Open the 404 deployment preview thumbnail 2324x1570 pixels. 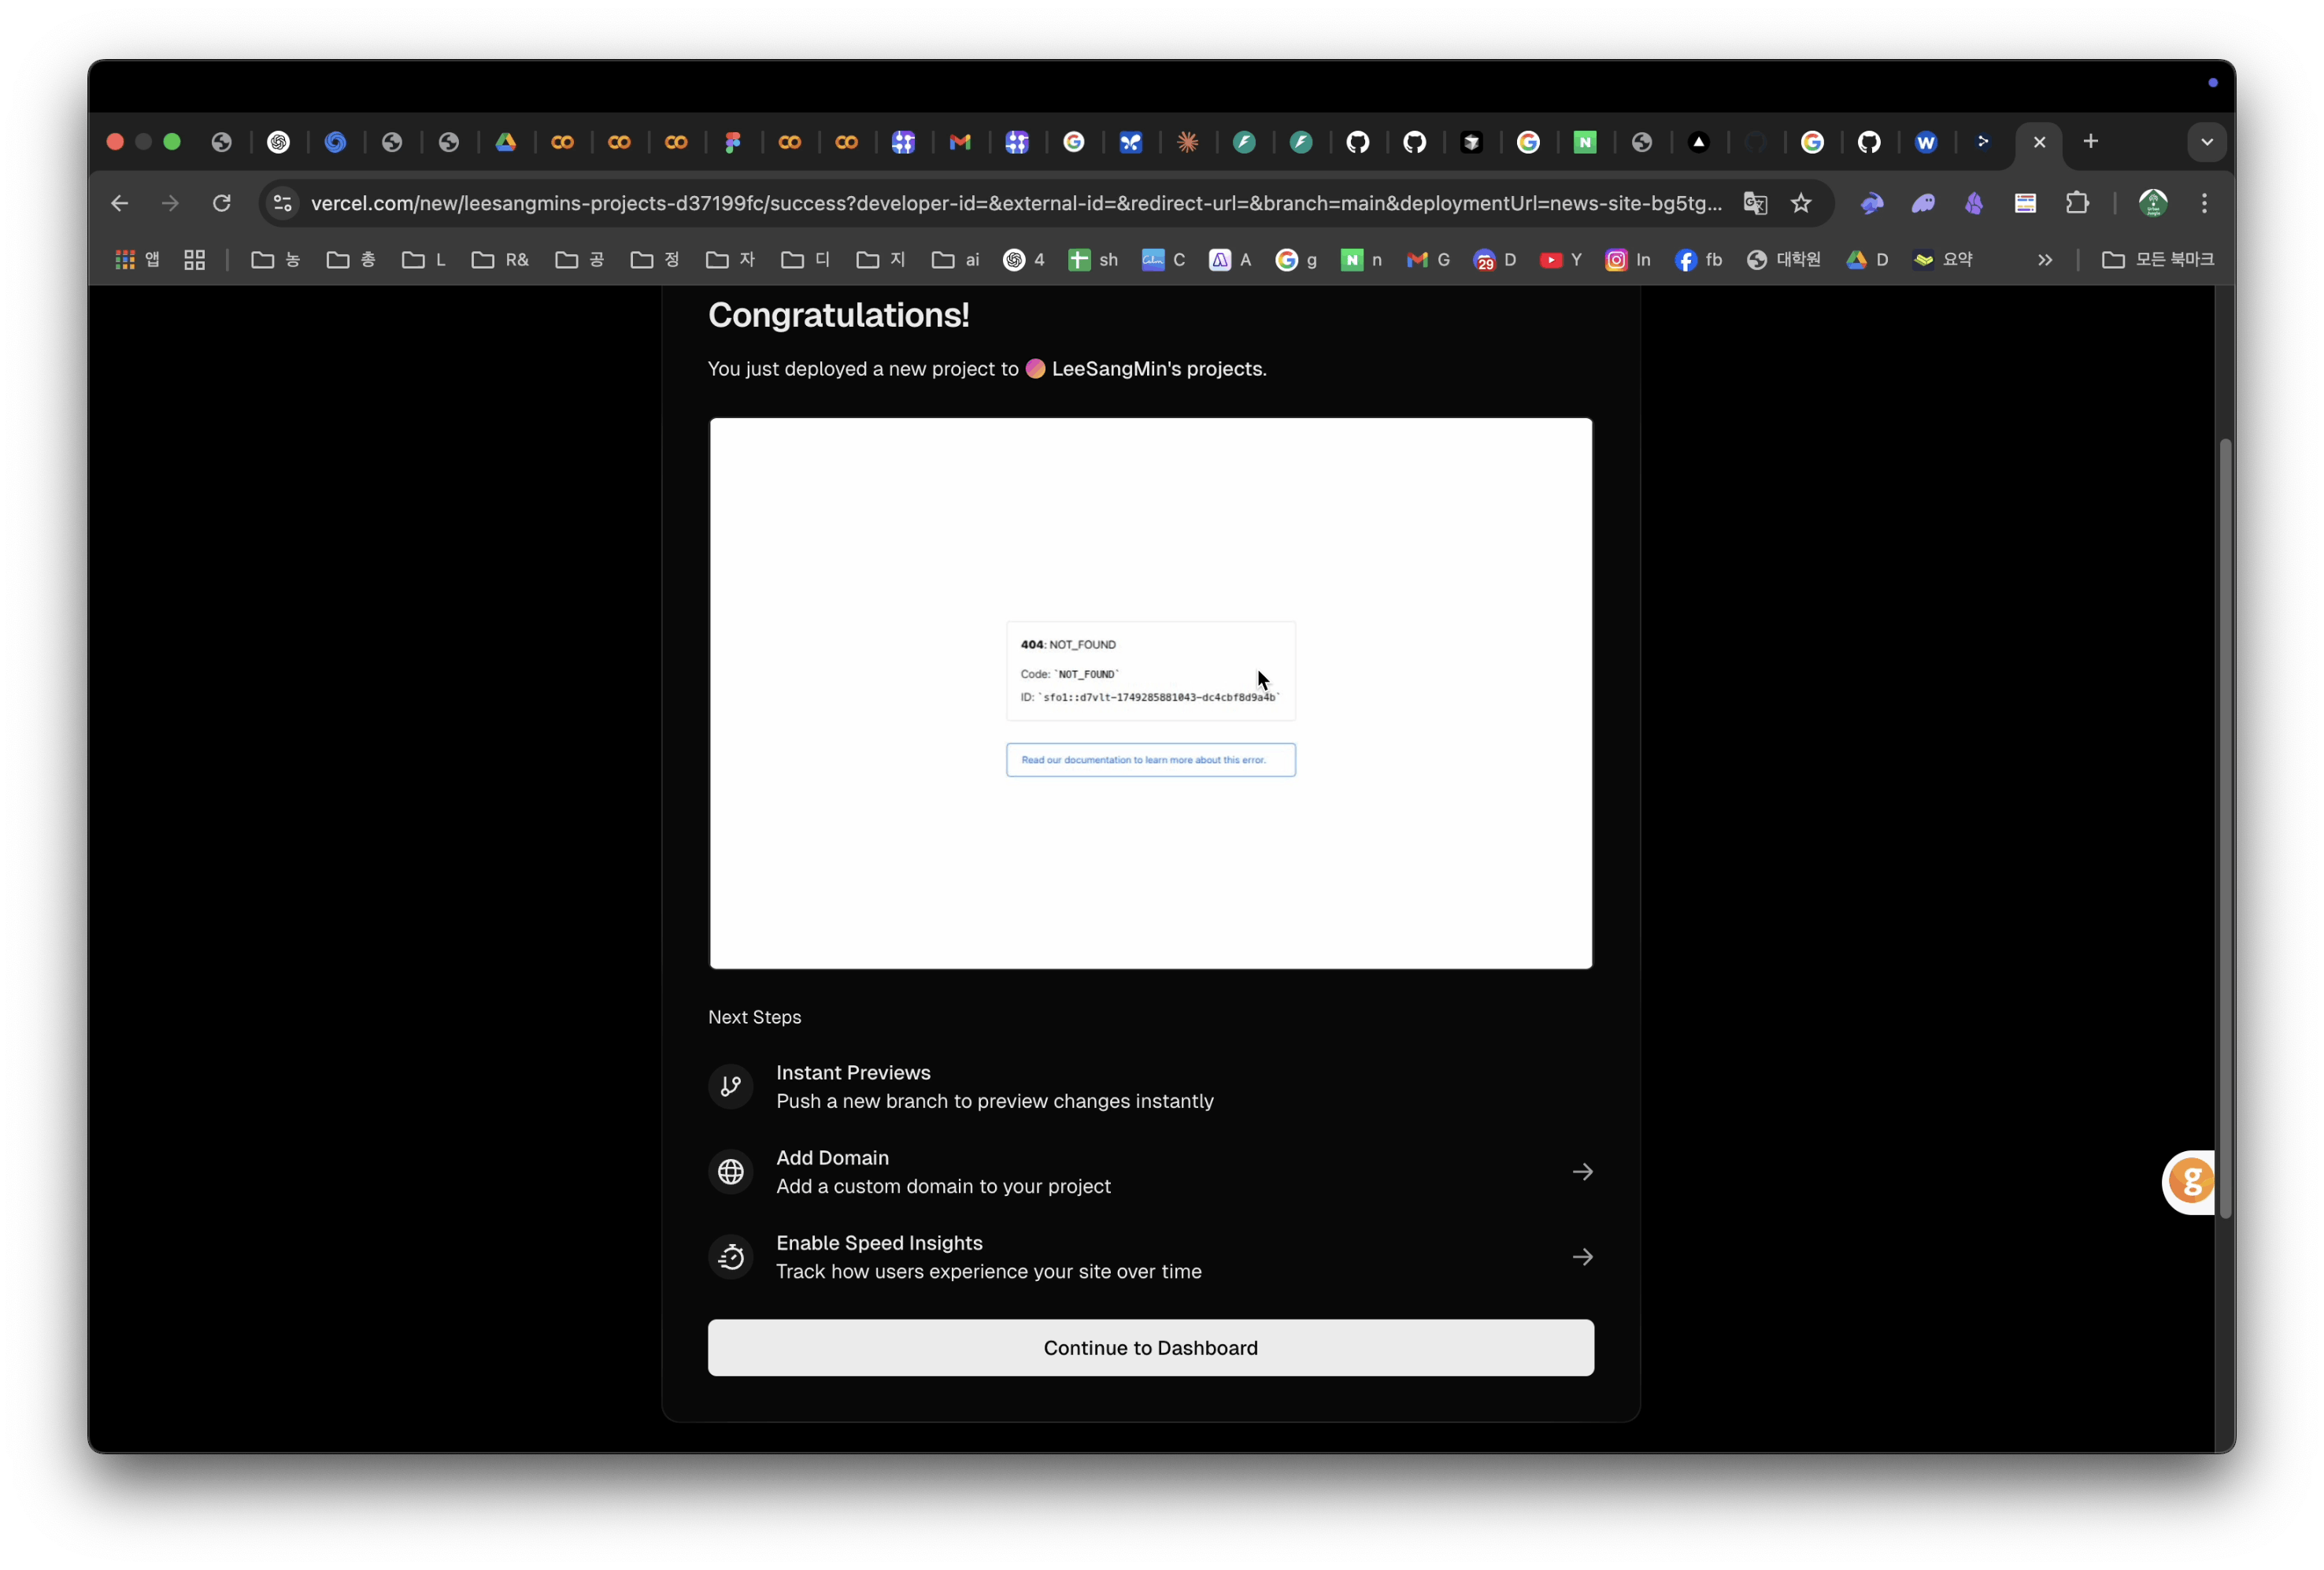tap(1151, 693)
